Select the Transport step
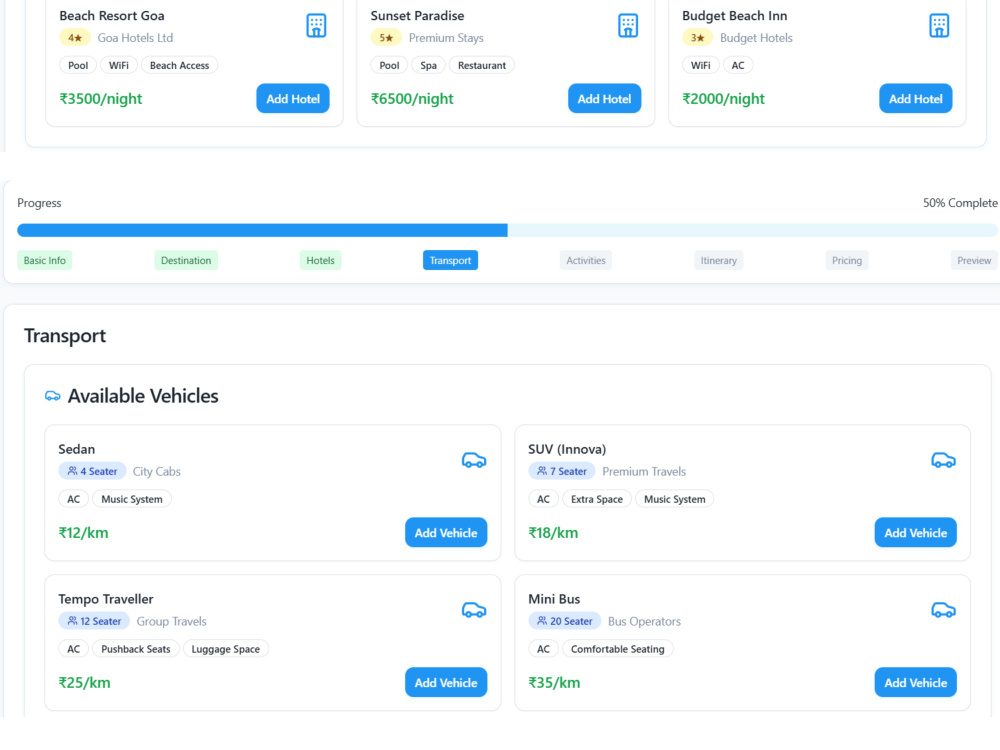1000x750 pixels. [x=450, y=260]
